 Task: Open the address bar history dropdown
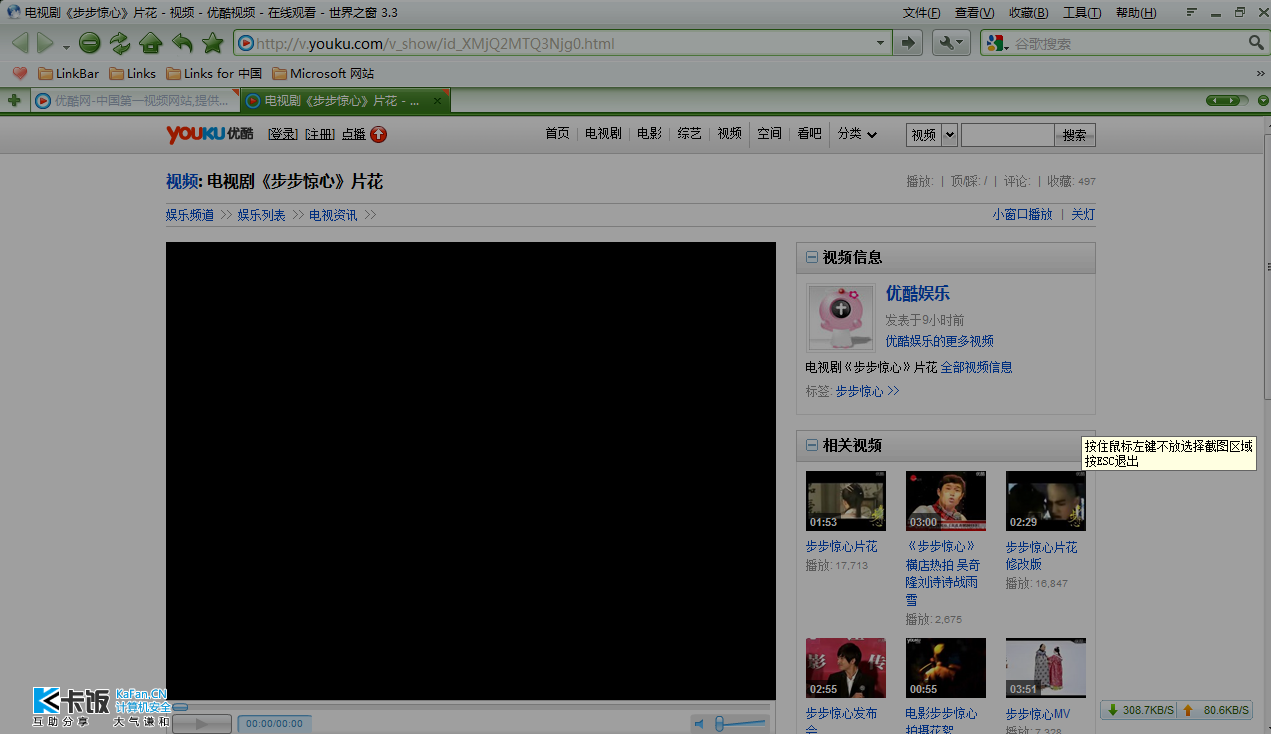(880, 43)
